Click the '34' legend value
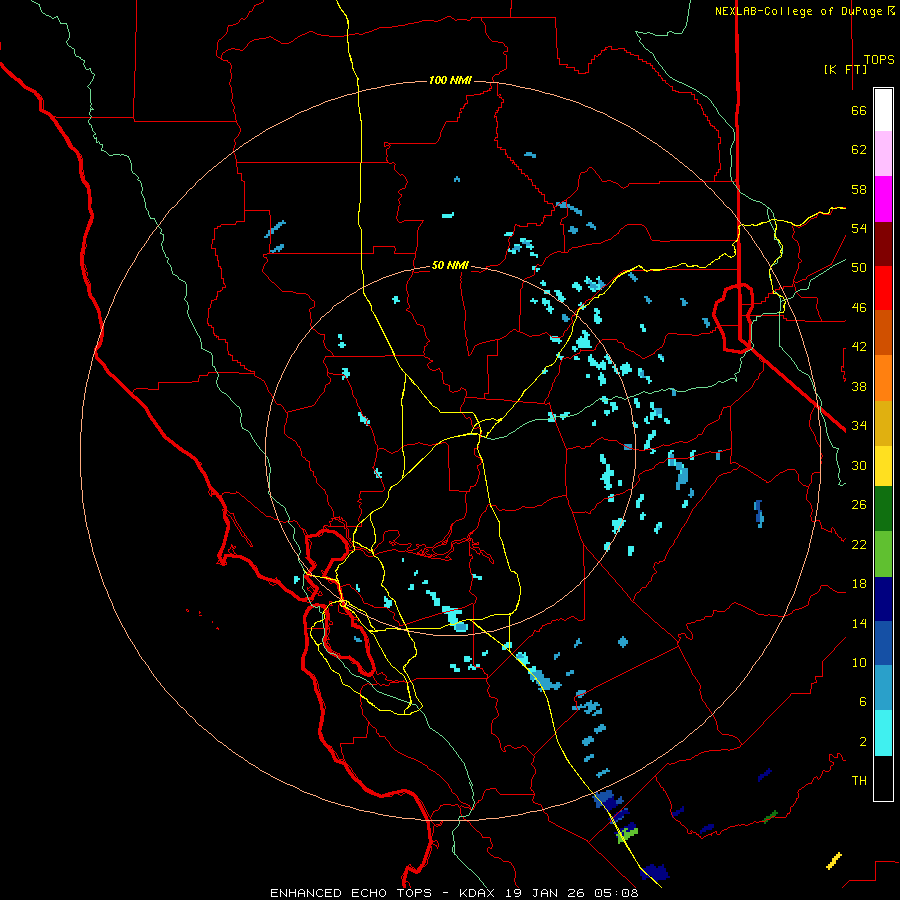The height and width of the screenshot is (900, 900). 859,426
